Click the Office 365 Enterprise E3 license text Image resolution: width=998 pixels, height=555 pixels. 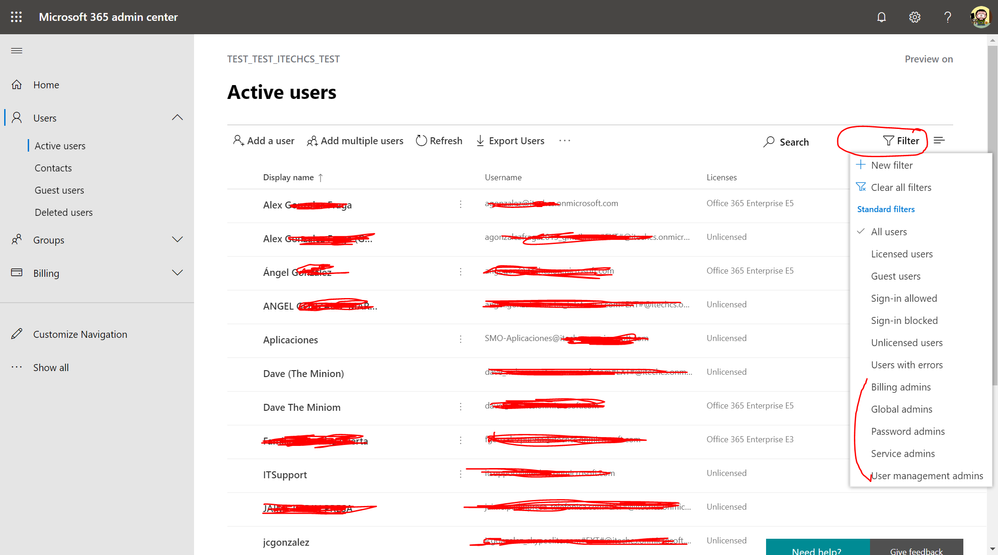[x=750, y=439]
